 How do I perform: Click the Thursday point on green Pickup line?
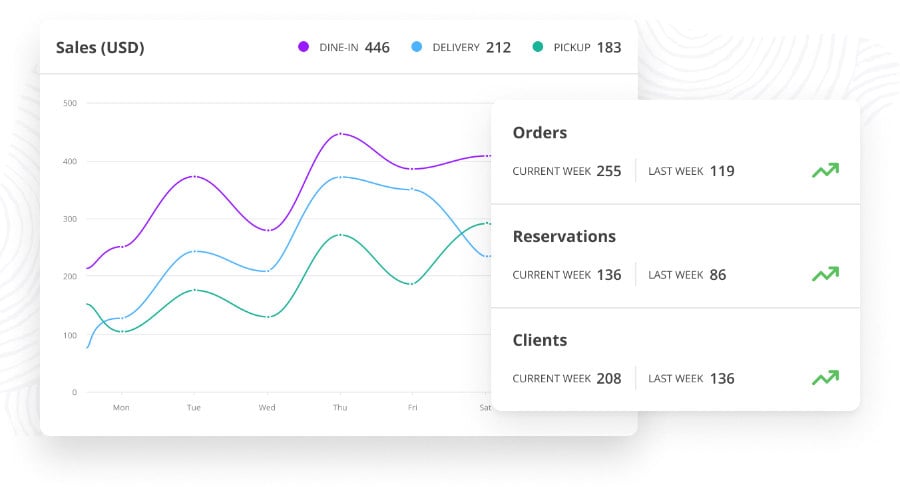click(x=340, y=235)
